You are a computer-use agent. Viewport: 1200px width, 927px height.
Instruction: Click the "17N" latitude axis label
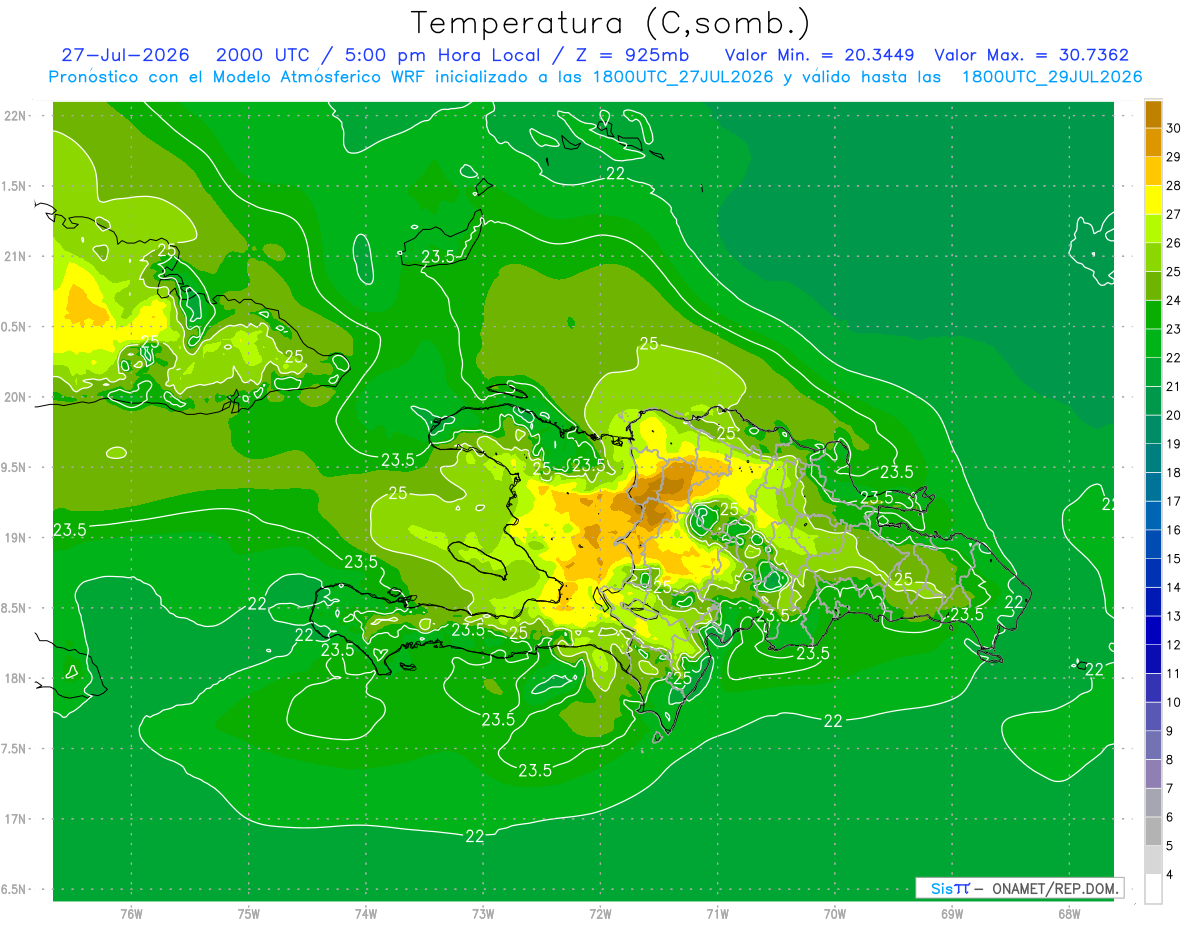(x=15, y=819)
